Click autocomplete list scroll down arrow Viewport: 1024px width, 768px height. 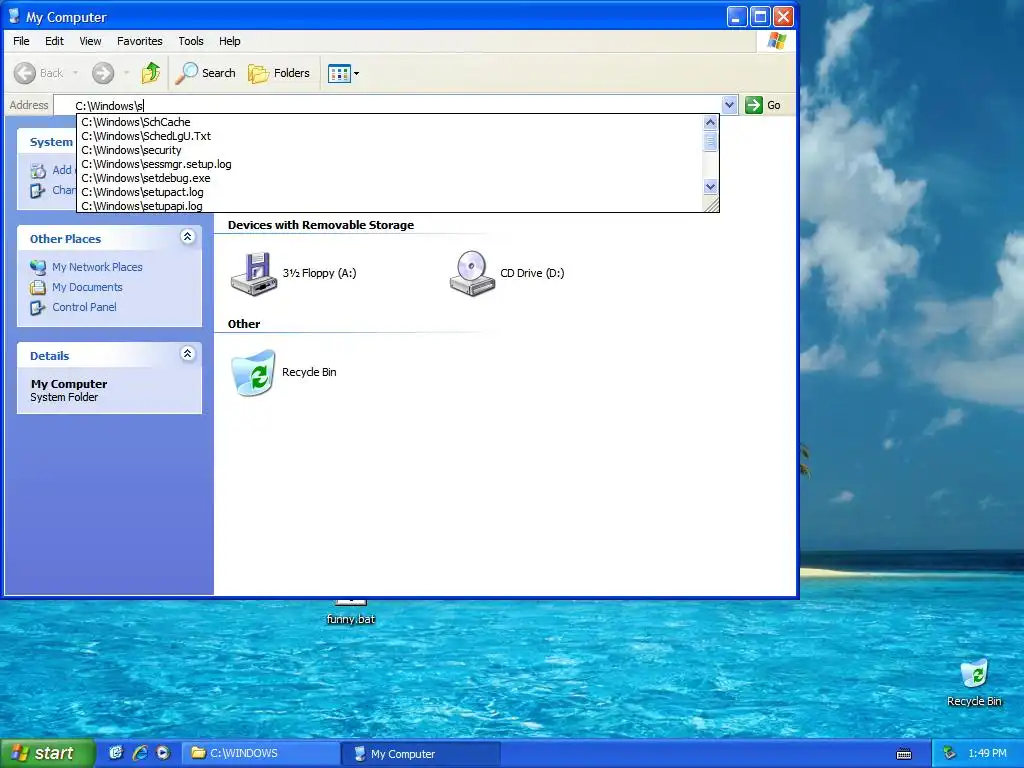[x=711, y=187]
